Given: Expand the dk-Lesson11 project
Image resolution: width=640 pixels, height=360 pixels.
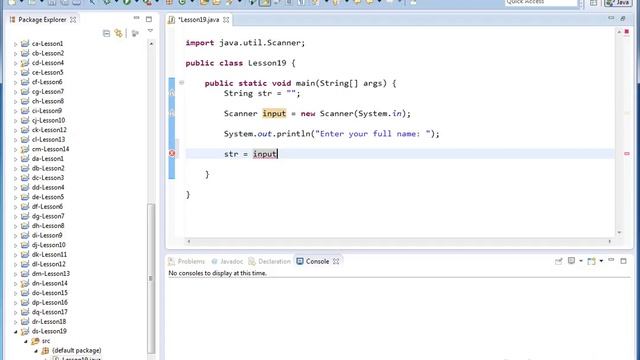Looking at the screenshot, I should [16, 255].
